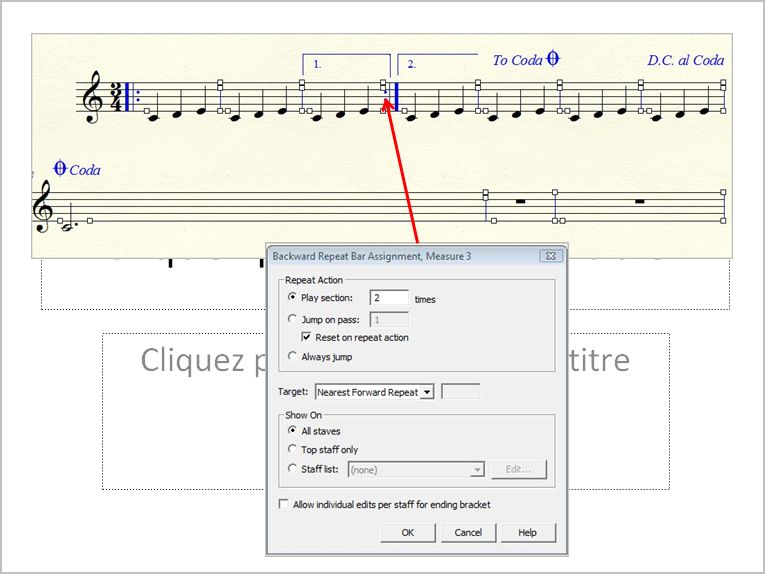Viewport: 765px width, 574px height.
Task: Choose the Staff list radio button
Action: tap(292, 469)
